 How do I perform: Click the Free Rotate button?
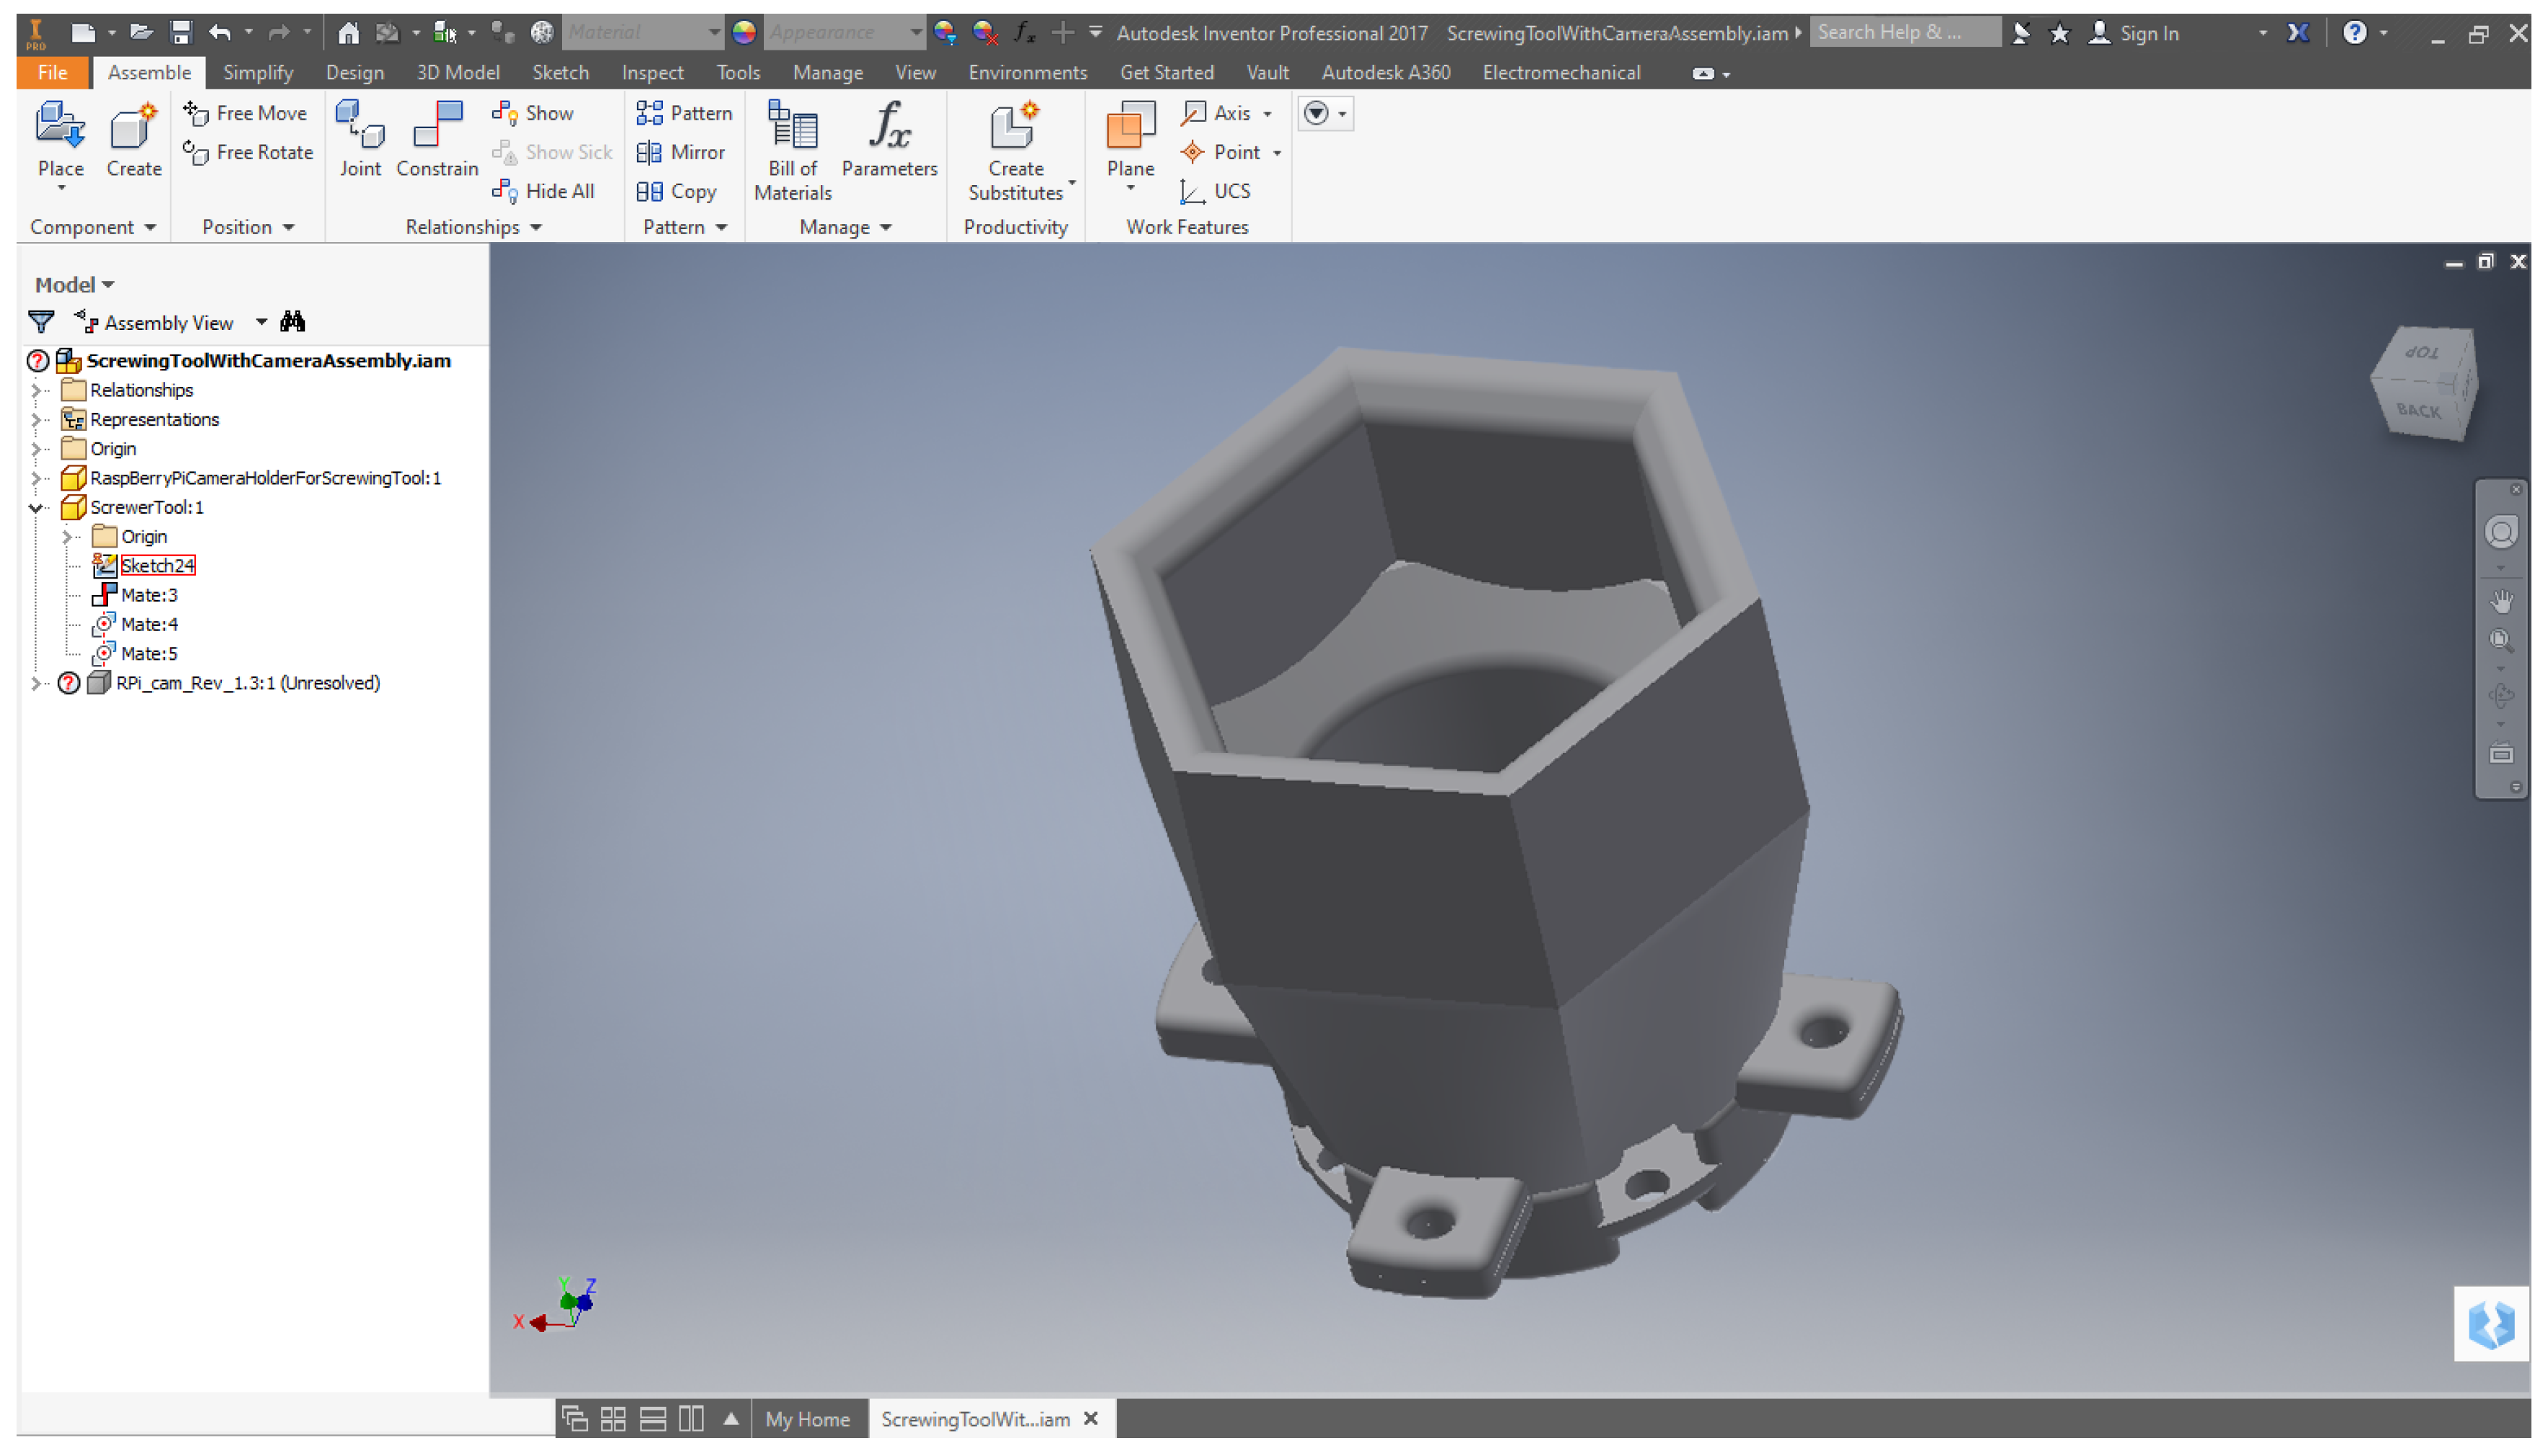[x=249, y=152]
